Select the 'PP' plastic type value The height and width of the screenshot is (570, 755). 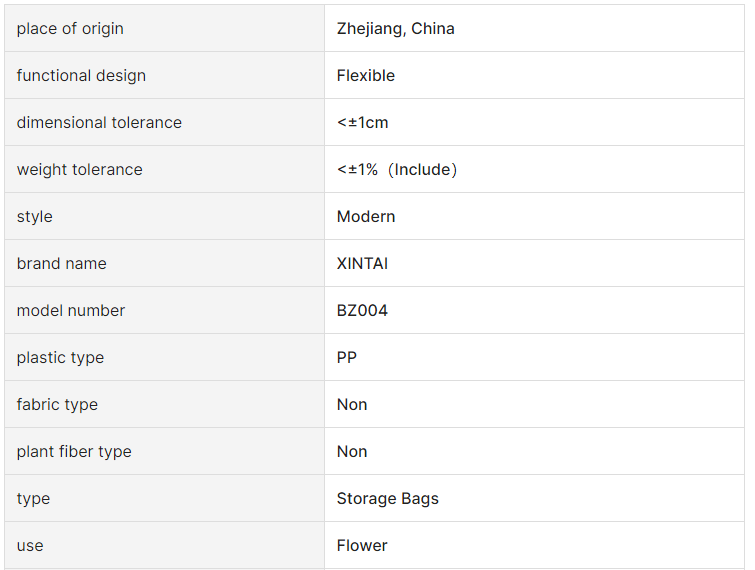coord(347,358)
